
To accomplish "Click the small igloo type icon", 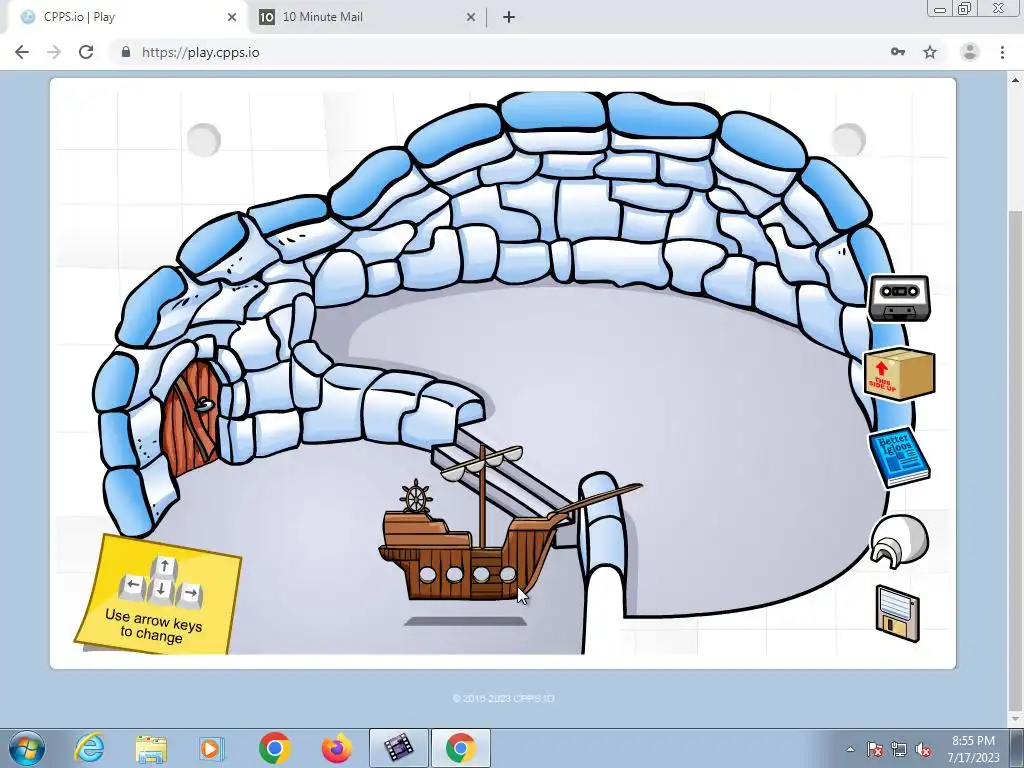I will [899, 539].
